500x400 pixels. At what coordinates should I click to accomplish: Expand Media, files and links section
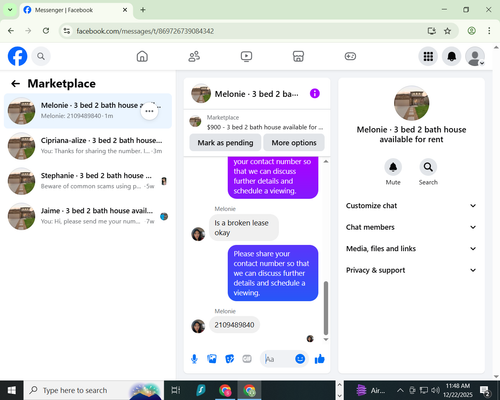coord(411,249)
